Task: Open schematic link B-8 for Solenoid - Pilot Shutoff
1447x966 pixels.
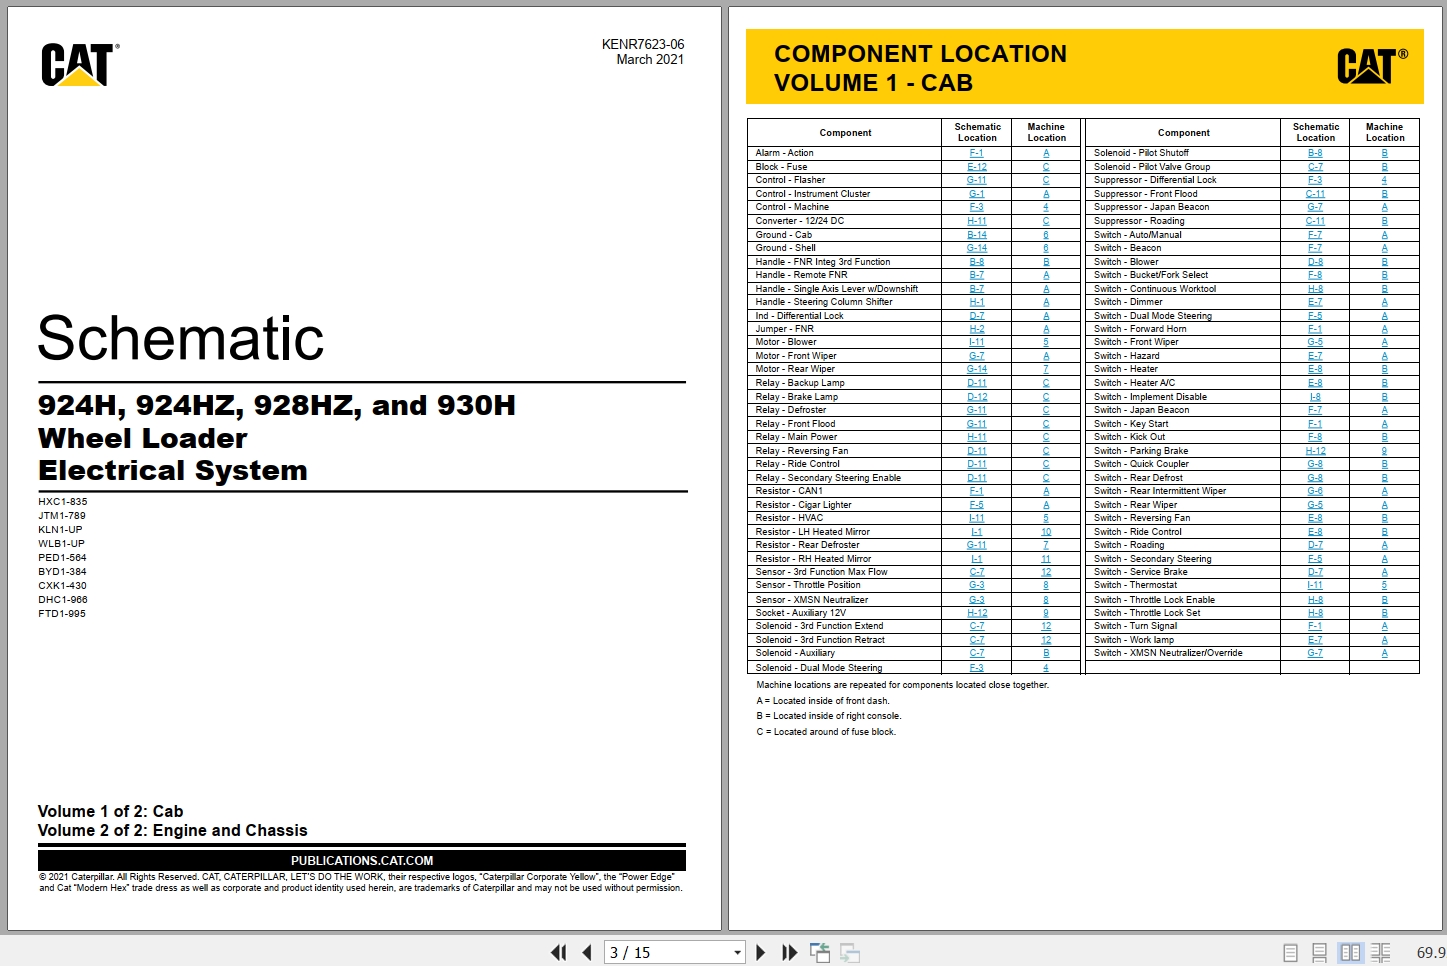Action: tap(1315, 153)
